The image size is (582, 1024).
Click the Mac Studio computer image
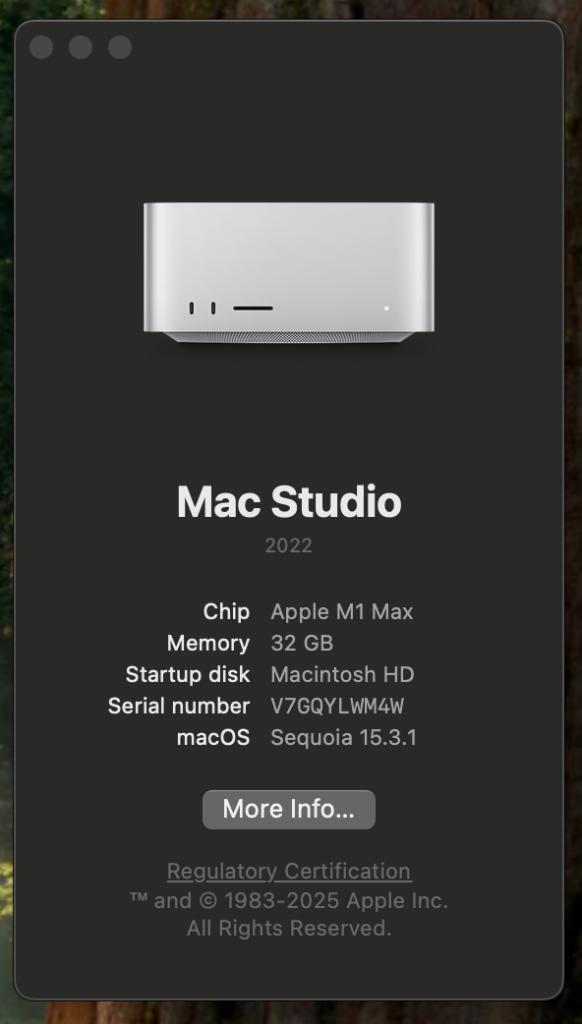click(x=289, y=272)
